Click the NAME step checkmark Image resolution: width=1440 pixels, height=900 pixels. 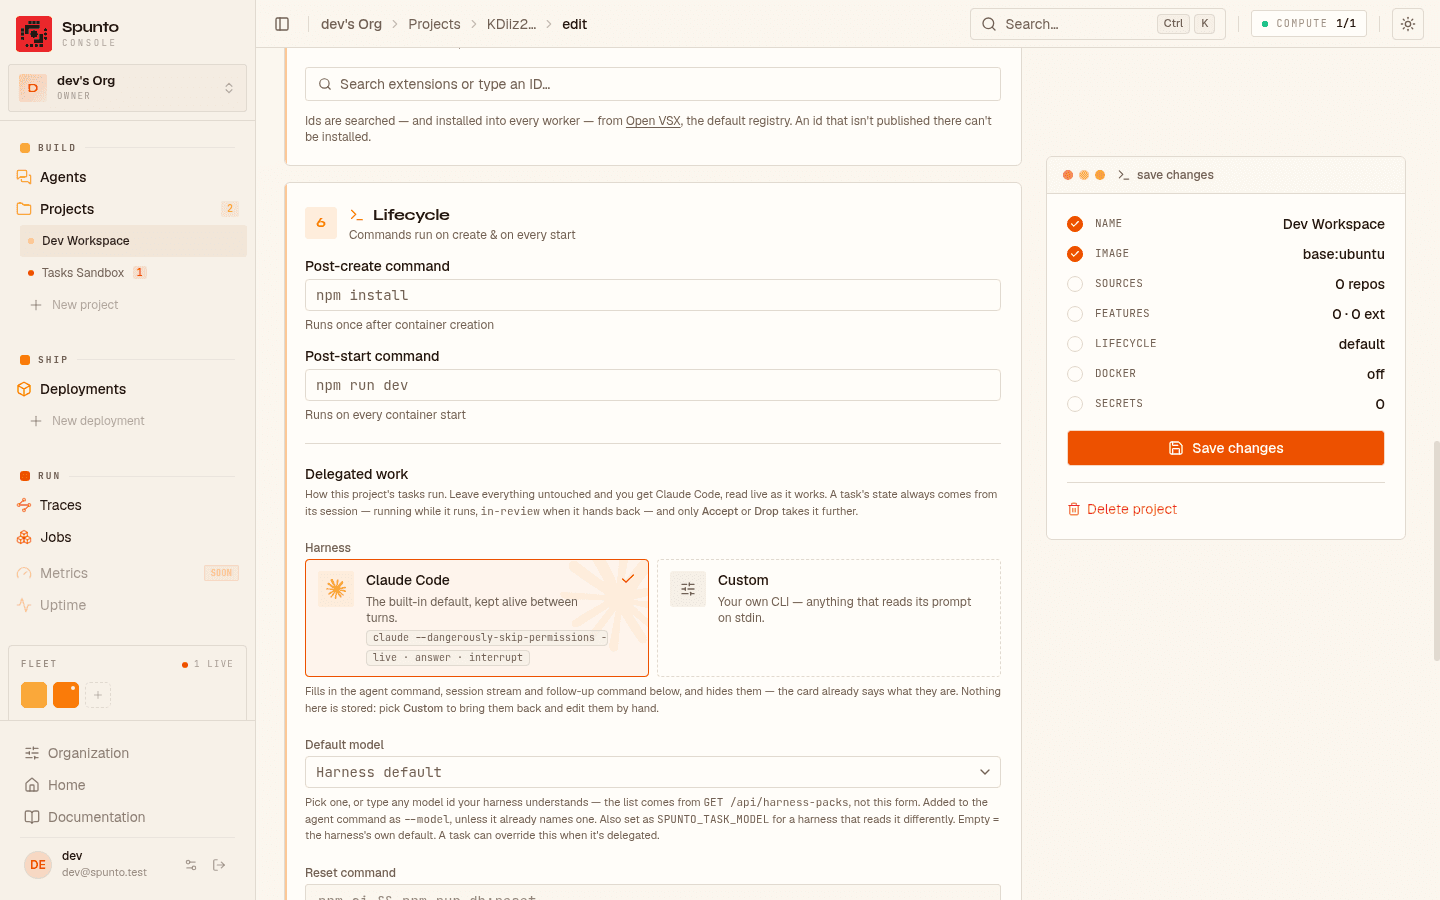tap(1075, 224)
